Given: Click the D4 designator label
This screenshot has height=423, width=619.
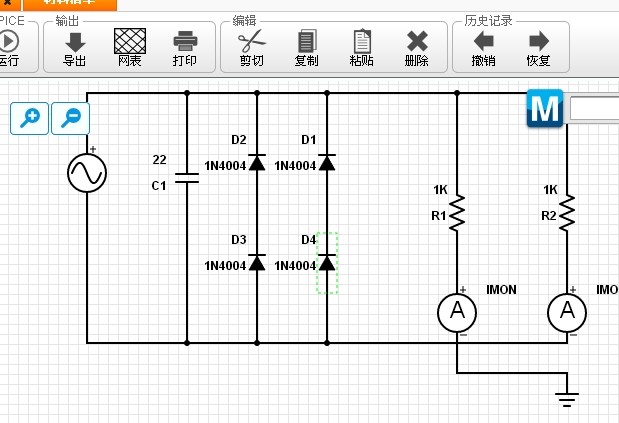Looking at the screenshot, I should tap(308, 240).
